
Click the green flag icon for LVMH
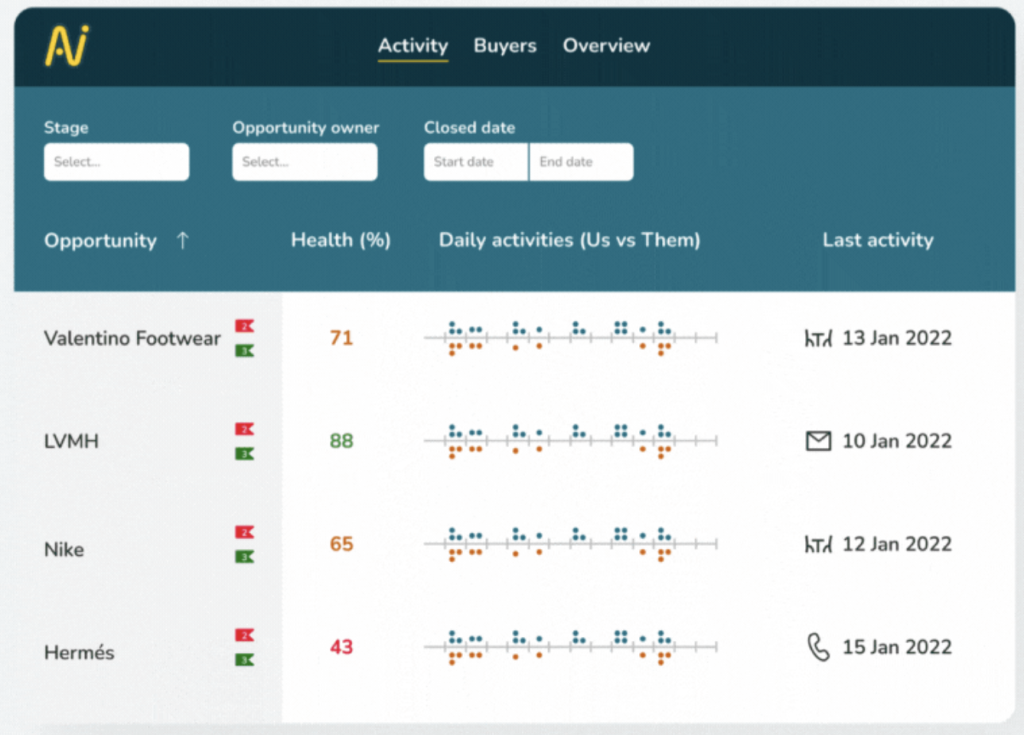click(244, 454)
